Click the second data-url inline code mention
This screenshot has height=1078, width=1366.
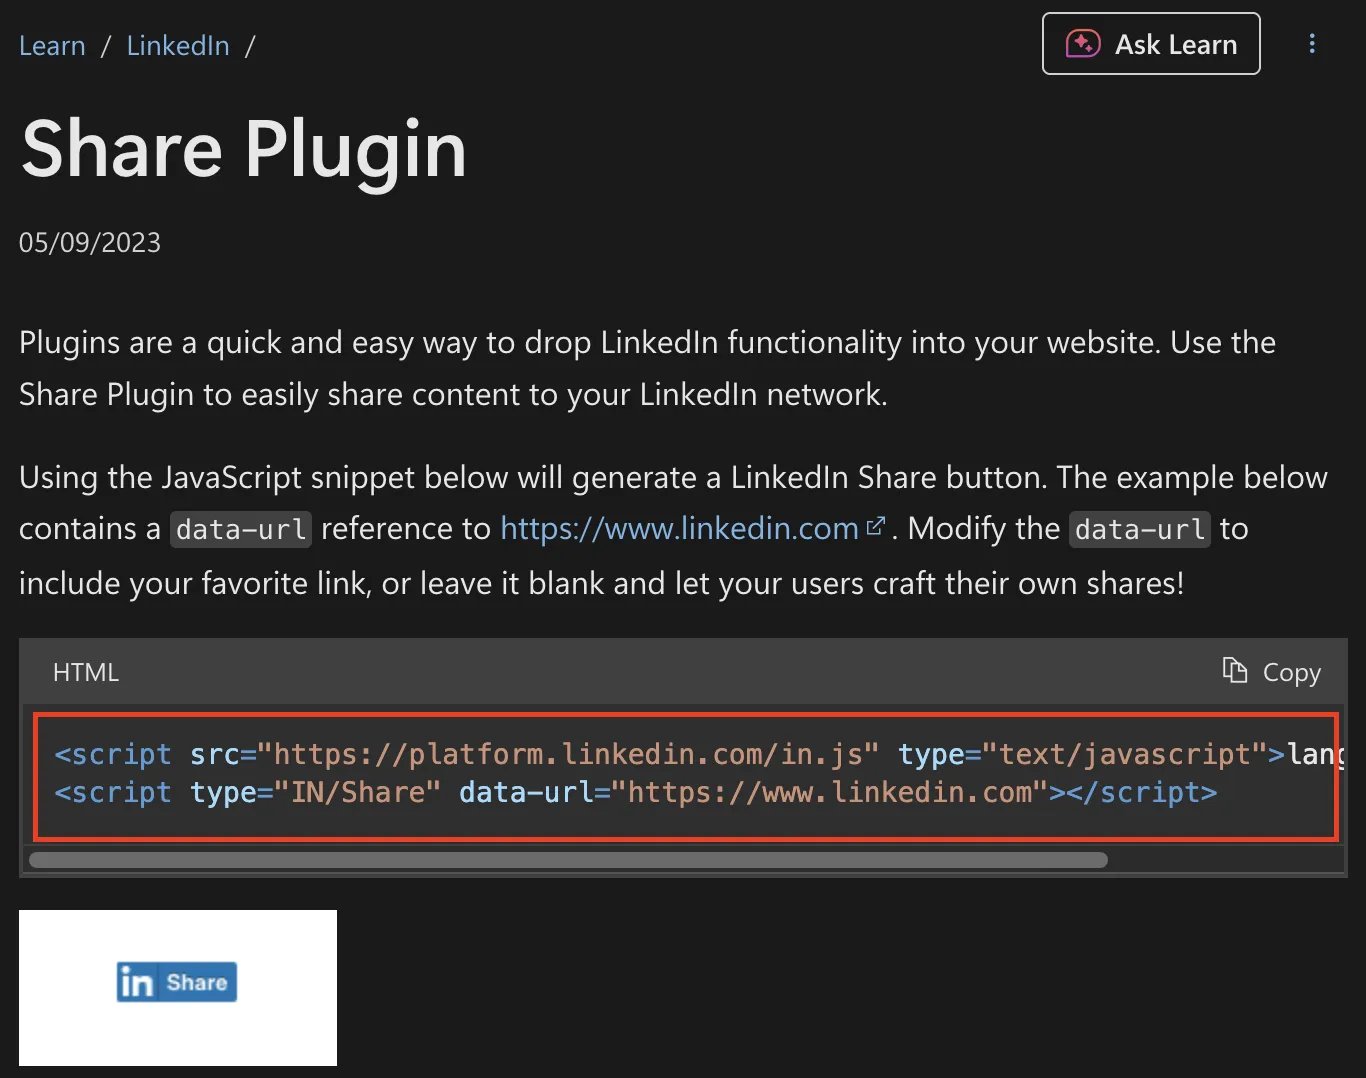coord(1139,529)
